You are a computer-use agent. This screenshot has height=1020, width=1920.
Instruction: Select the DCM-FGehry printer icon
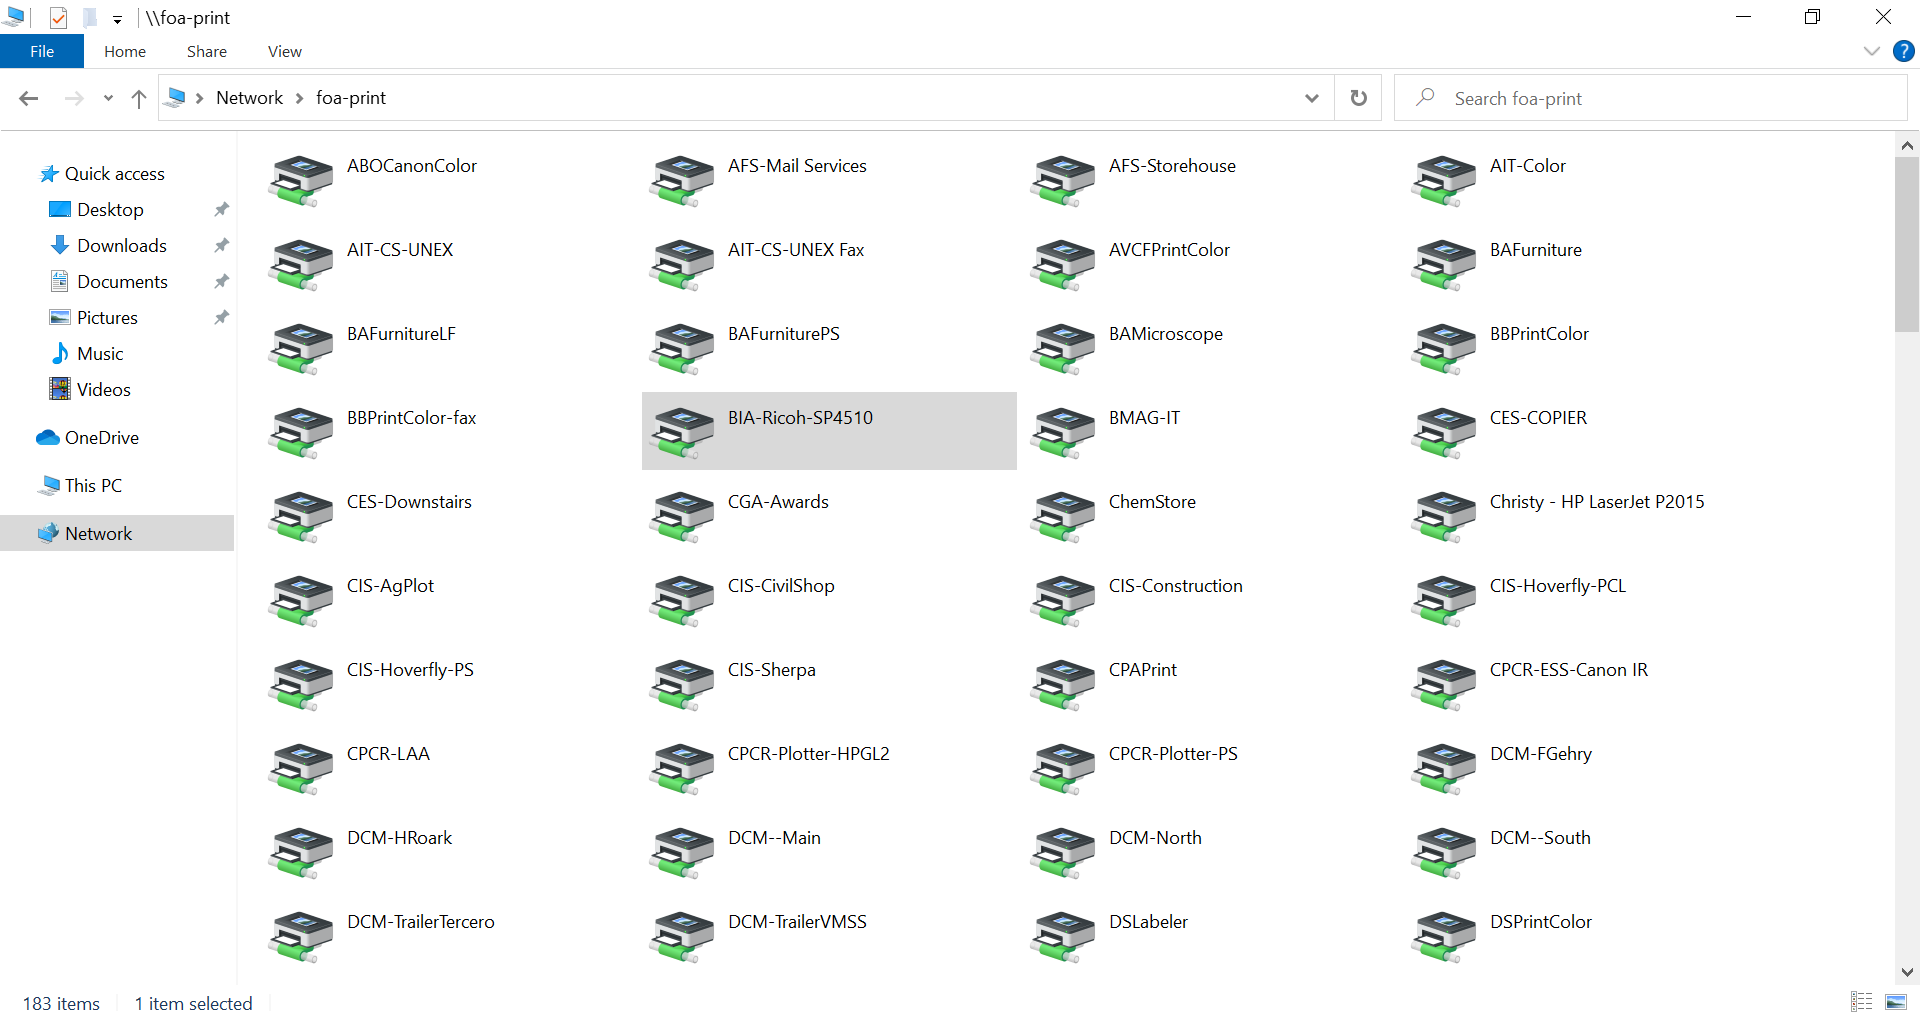1443,768
